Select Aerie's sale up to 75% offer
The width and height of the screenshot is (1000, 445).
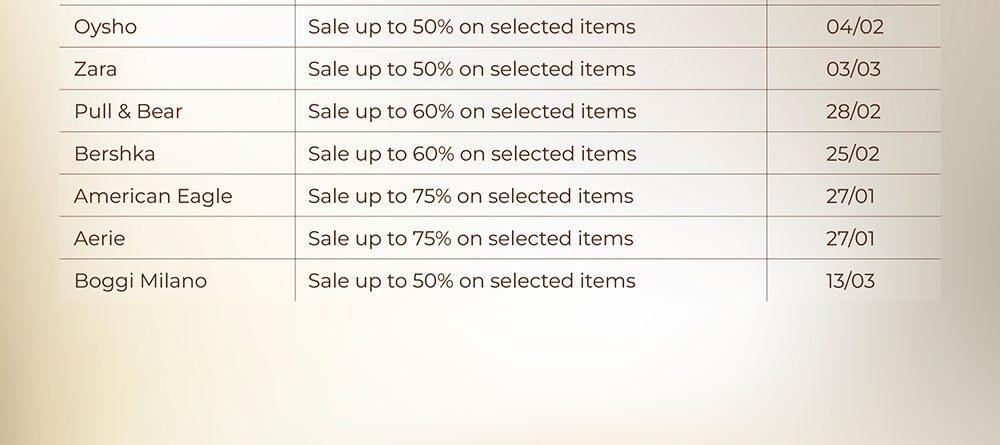[x=470, y=238]
